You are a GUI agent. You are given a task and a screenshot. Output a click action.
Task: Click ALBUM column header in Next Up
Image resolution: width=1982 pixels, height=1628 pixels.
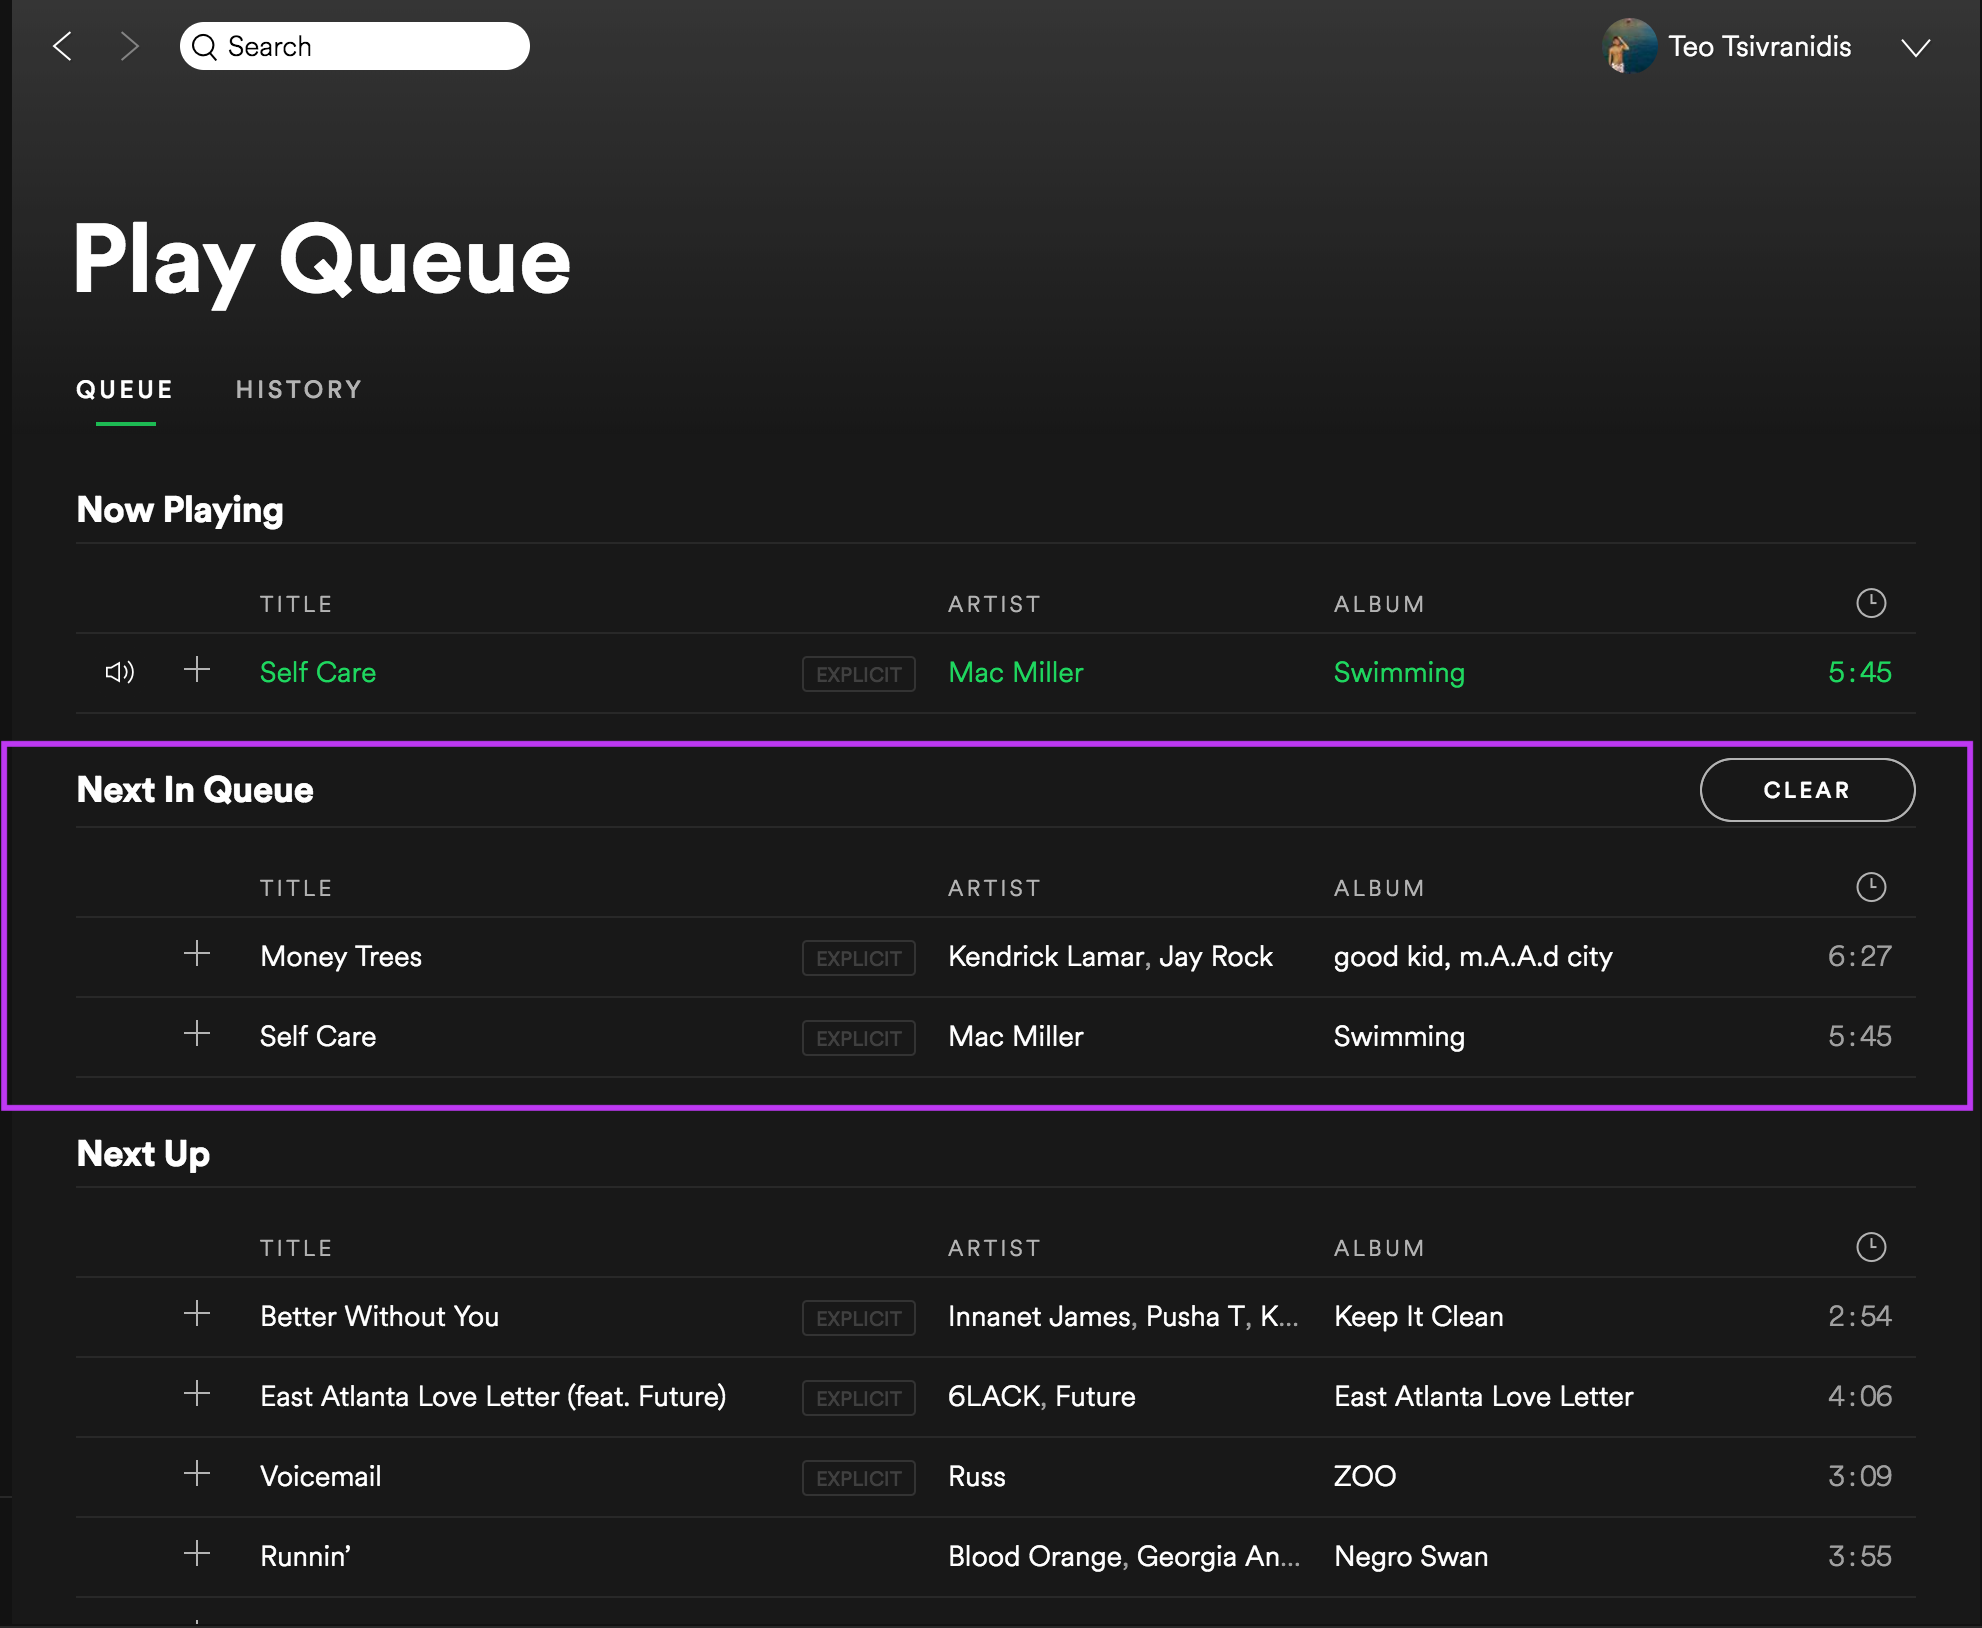tap(1380, 1248)
